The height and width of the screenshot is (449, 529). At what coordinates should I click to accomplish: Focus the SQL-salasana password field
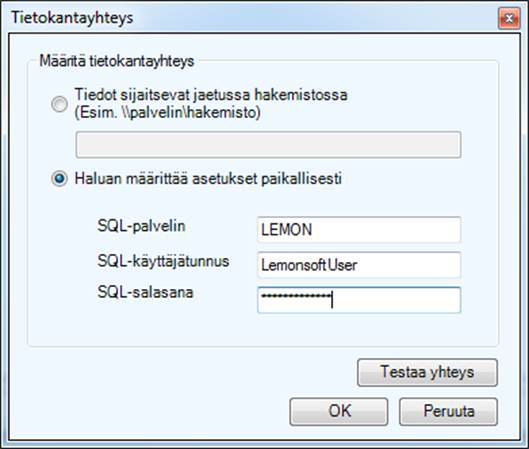tap(359, 300)
